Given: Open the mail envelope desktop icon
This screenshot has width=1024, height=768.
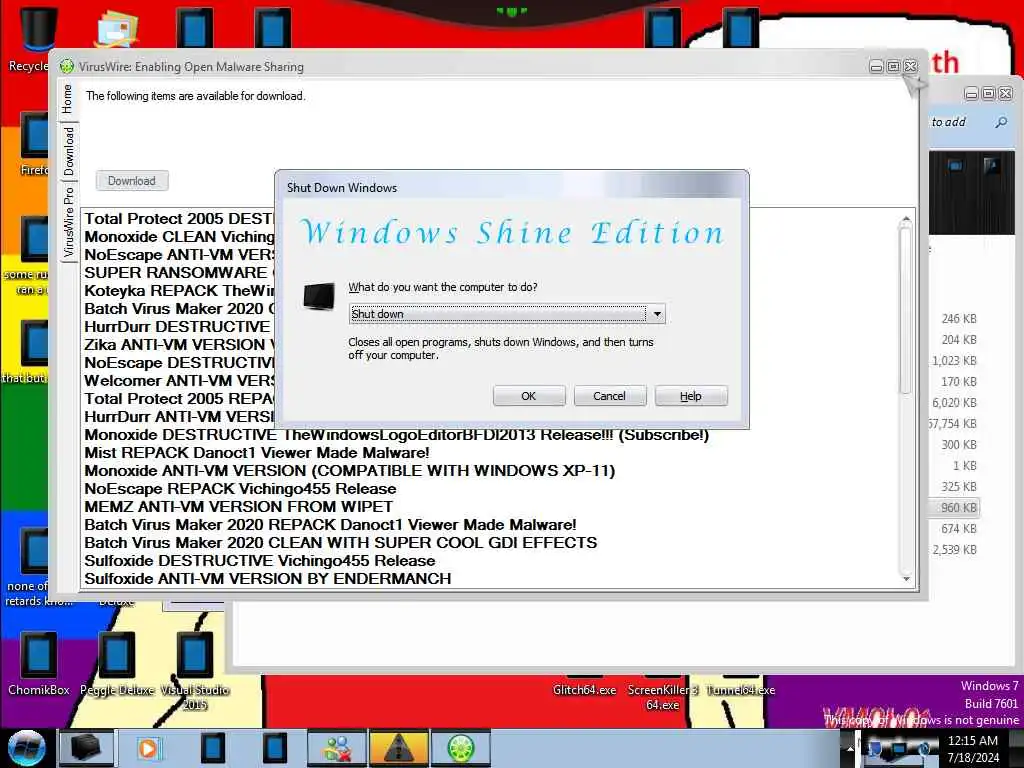Looking at the screenshot, I should pyautogui.click(x=116, y=27).
